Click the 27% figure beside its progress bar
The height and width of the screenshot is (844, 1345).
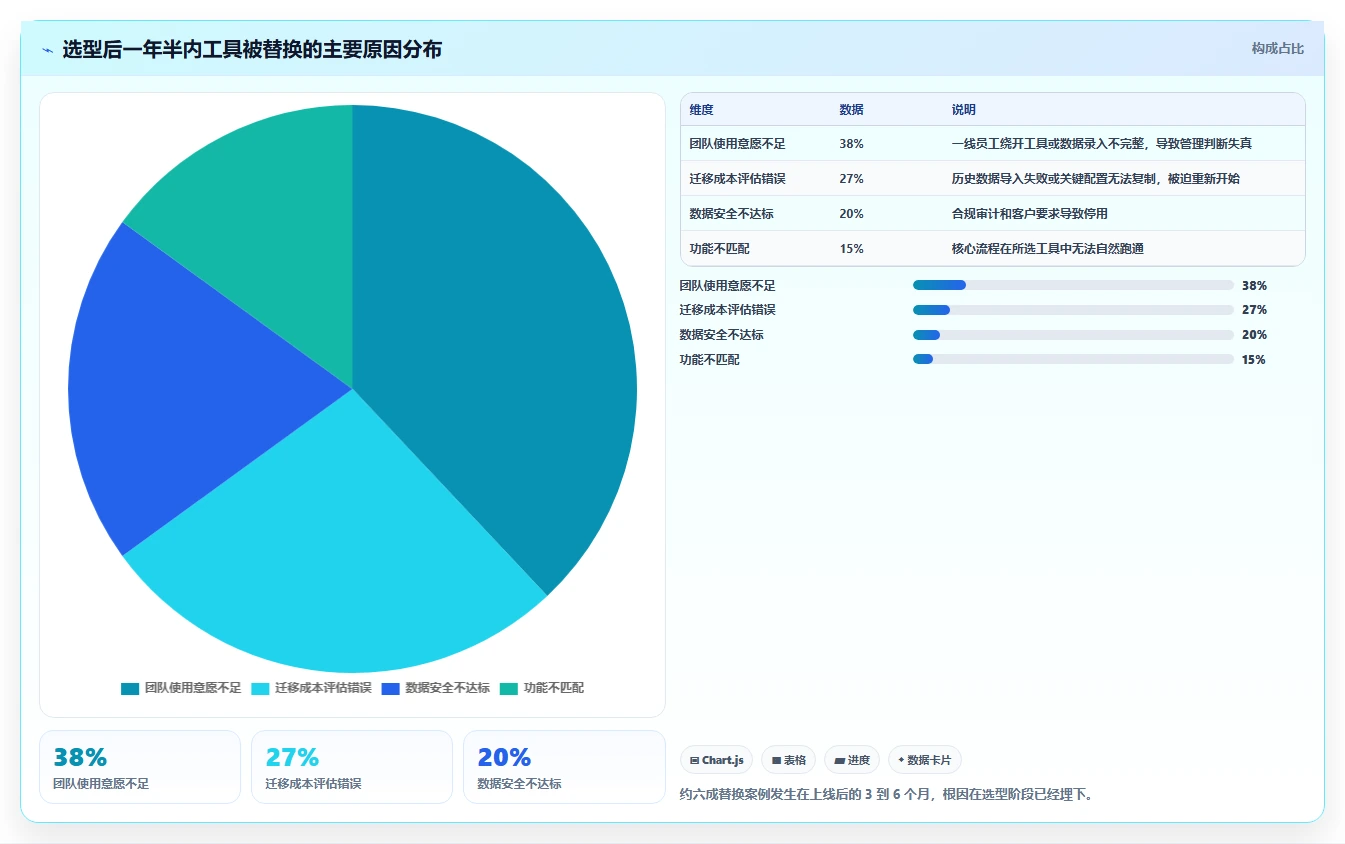[x=1254, y=310]
